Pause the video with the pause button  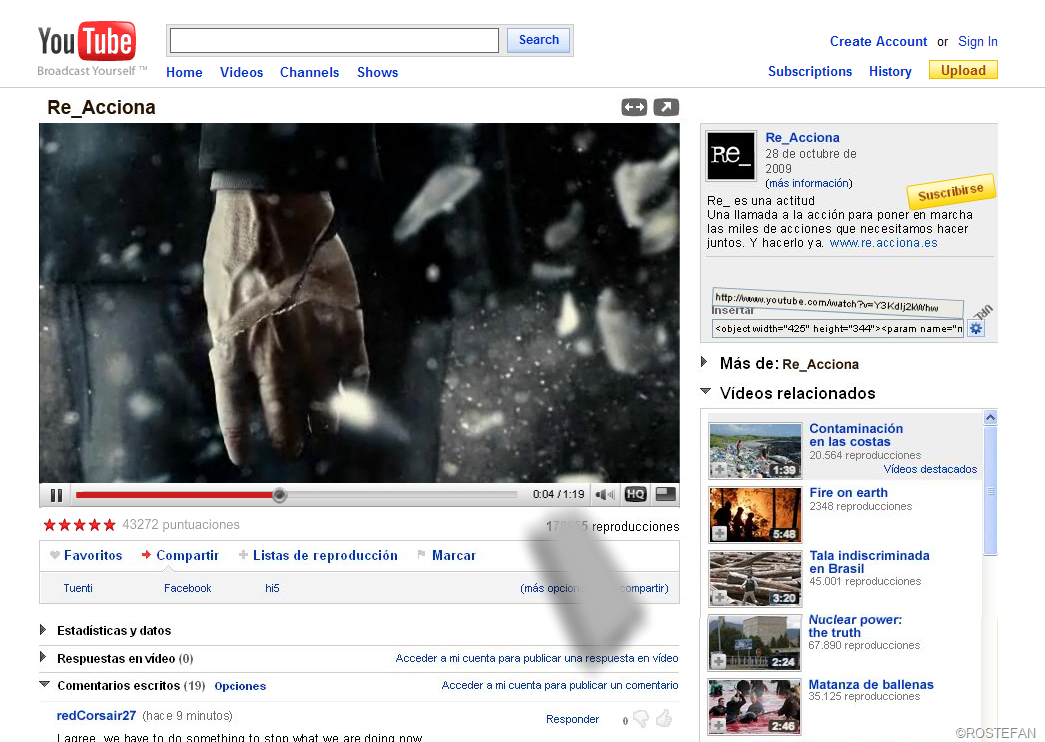pyautogui.click(x=56, y=495)
